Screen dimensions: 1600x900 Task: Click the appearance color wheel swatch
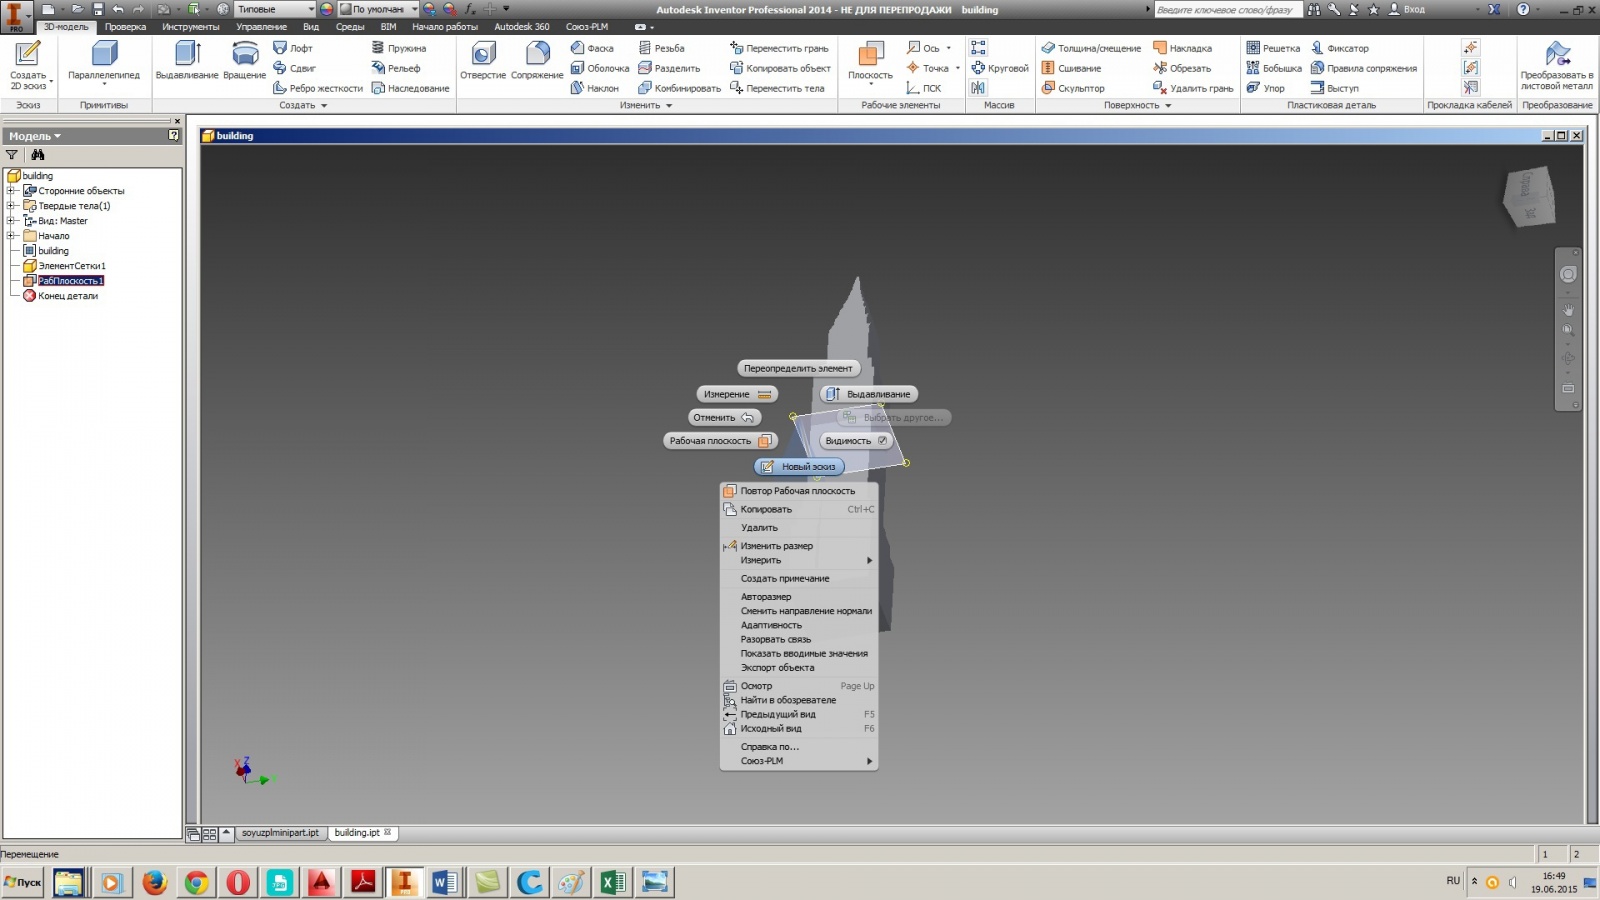click(327, 9)
